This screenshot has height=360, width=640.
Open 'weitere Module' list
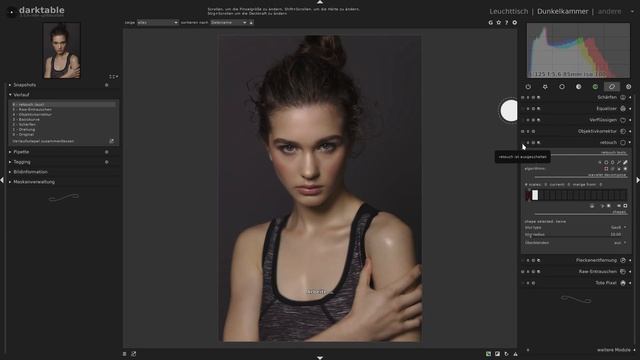click(x=613, y=350)
